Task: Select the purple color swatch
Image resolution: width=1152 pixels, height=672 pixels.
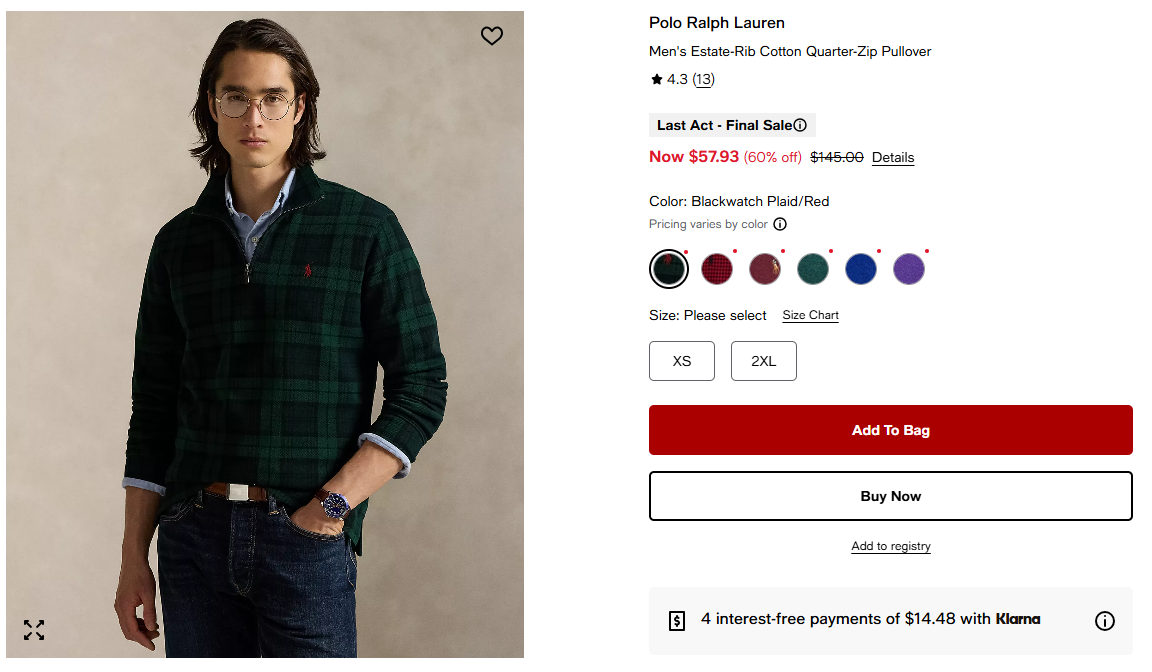Action: click(909, 269)
